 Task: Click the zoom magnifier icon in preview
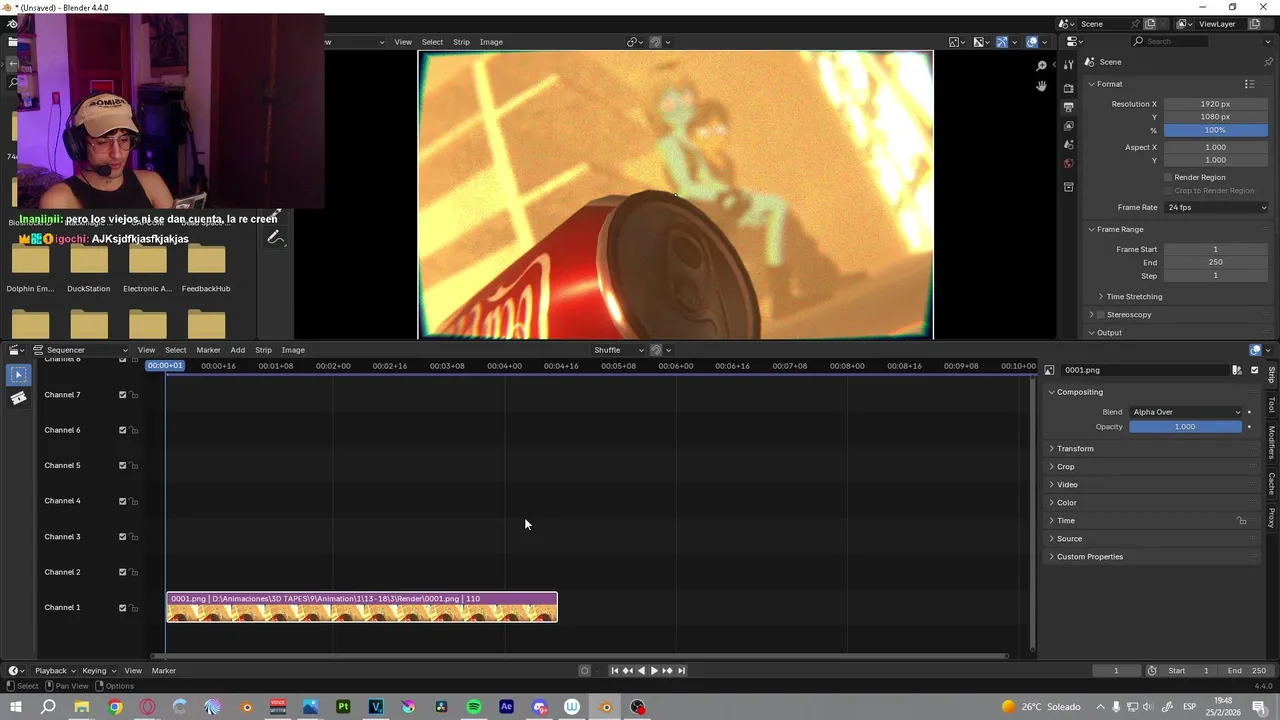1041,66
